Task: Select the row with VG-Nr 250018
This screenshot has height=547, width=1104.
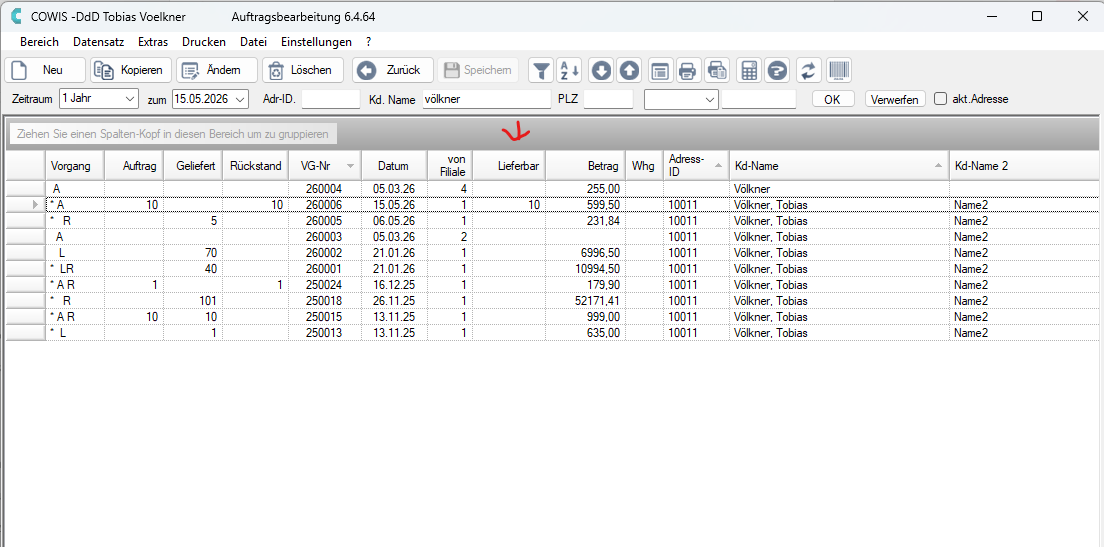Action: 551,301
